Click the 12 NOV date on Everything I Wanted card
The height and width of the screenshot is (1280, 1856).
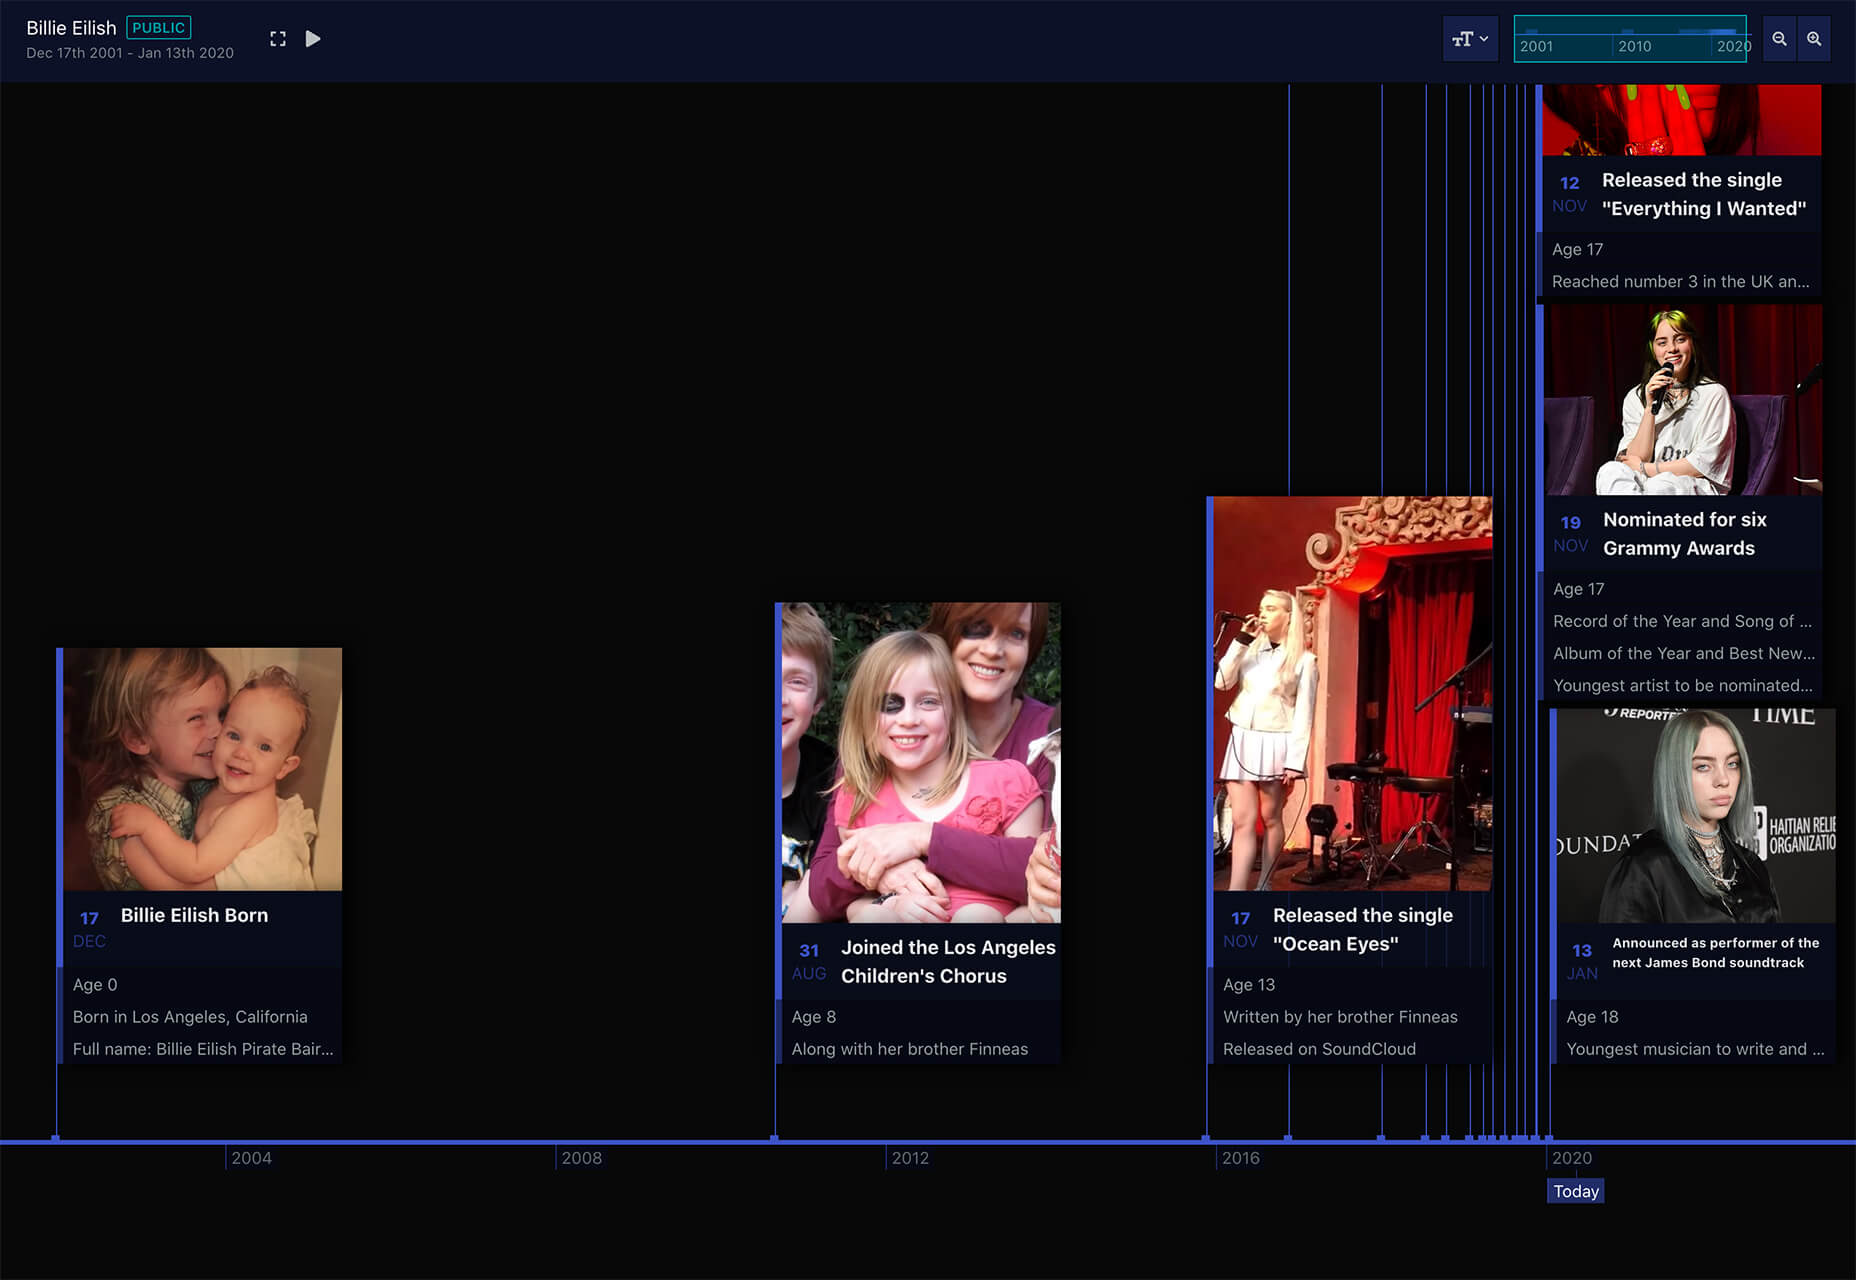(x=1570, y=194)
